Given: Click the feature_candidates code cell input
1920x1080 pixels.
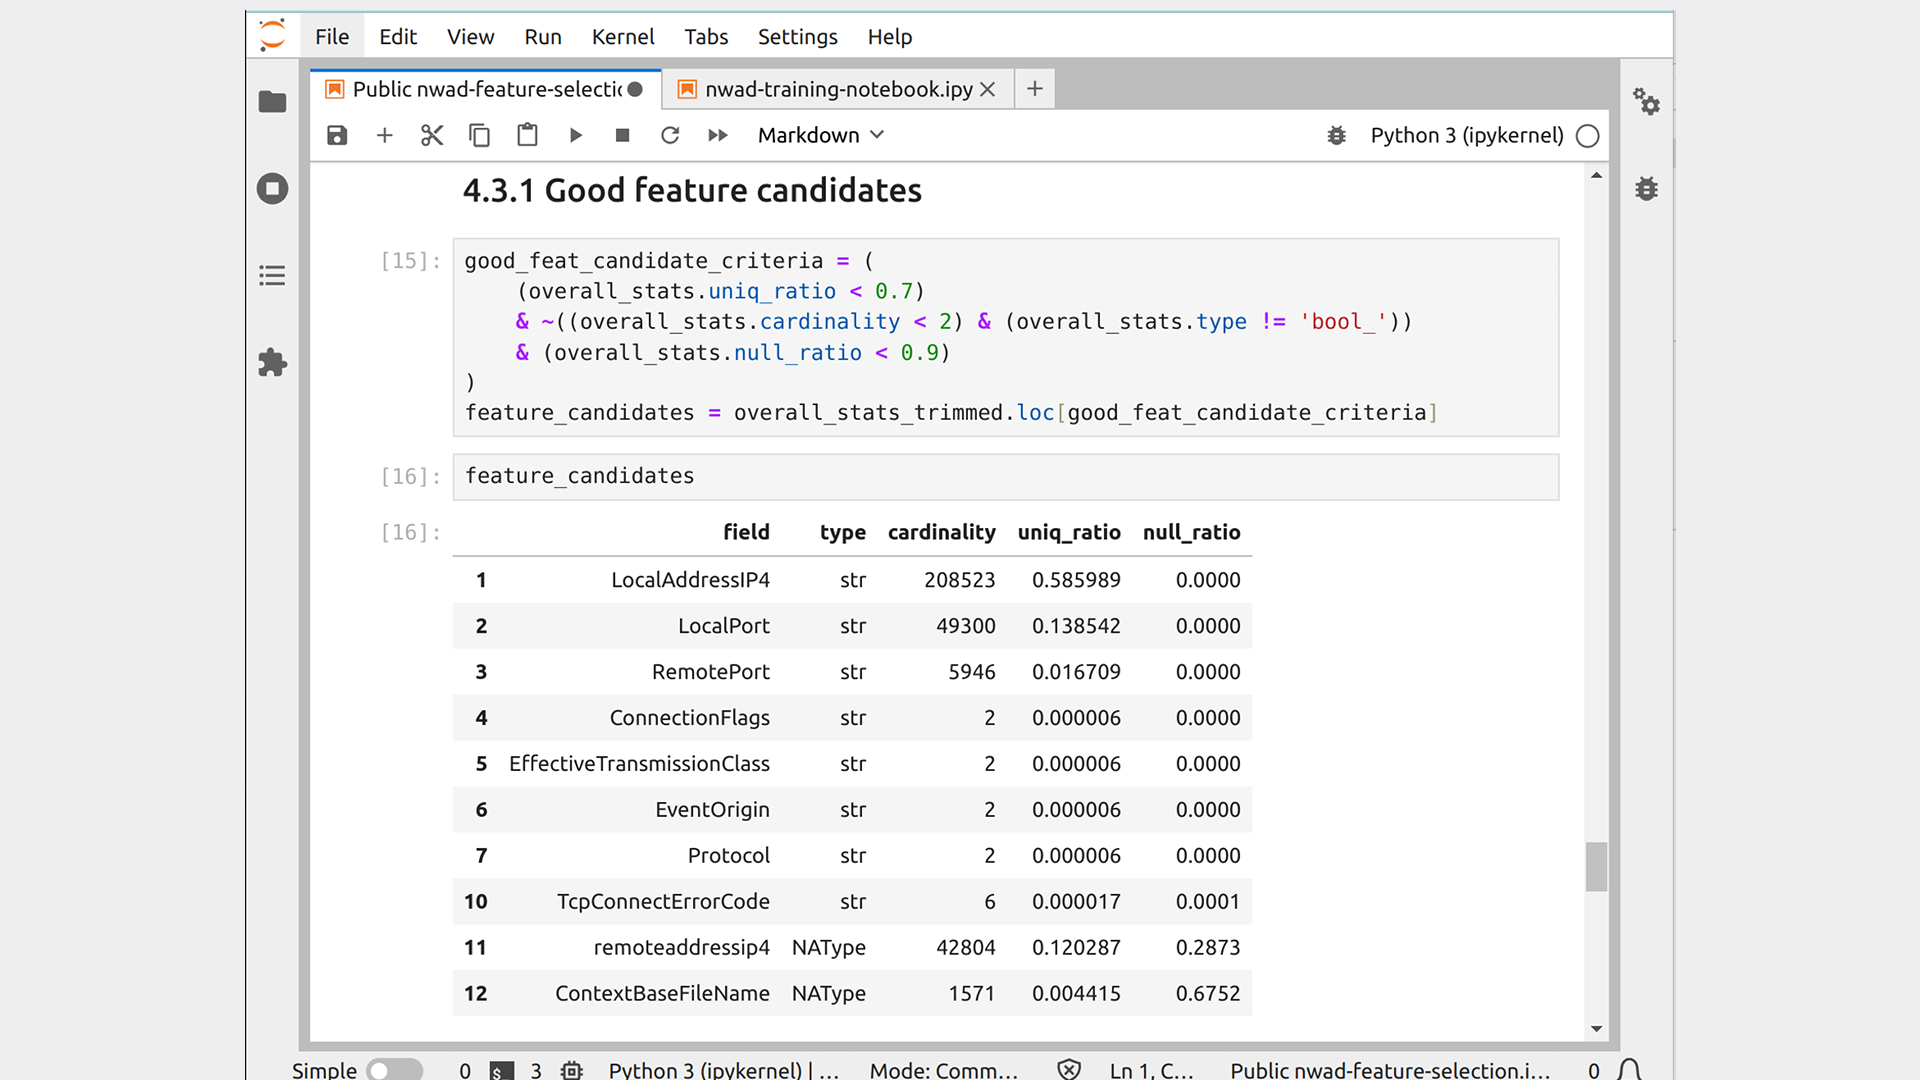Looking at the screenshot, I should click(1004, 477).
